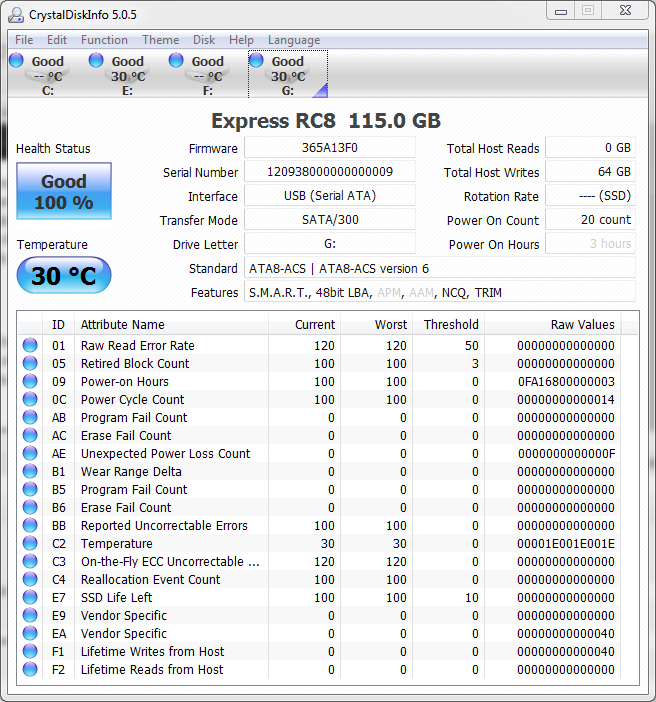Click the Good 100 % health status button

pyautogui.click(x=64, y=192)
